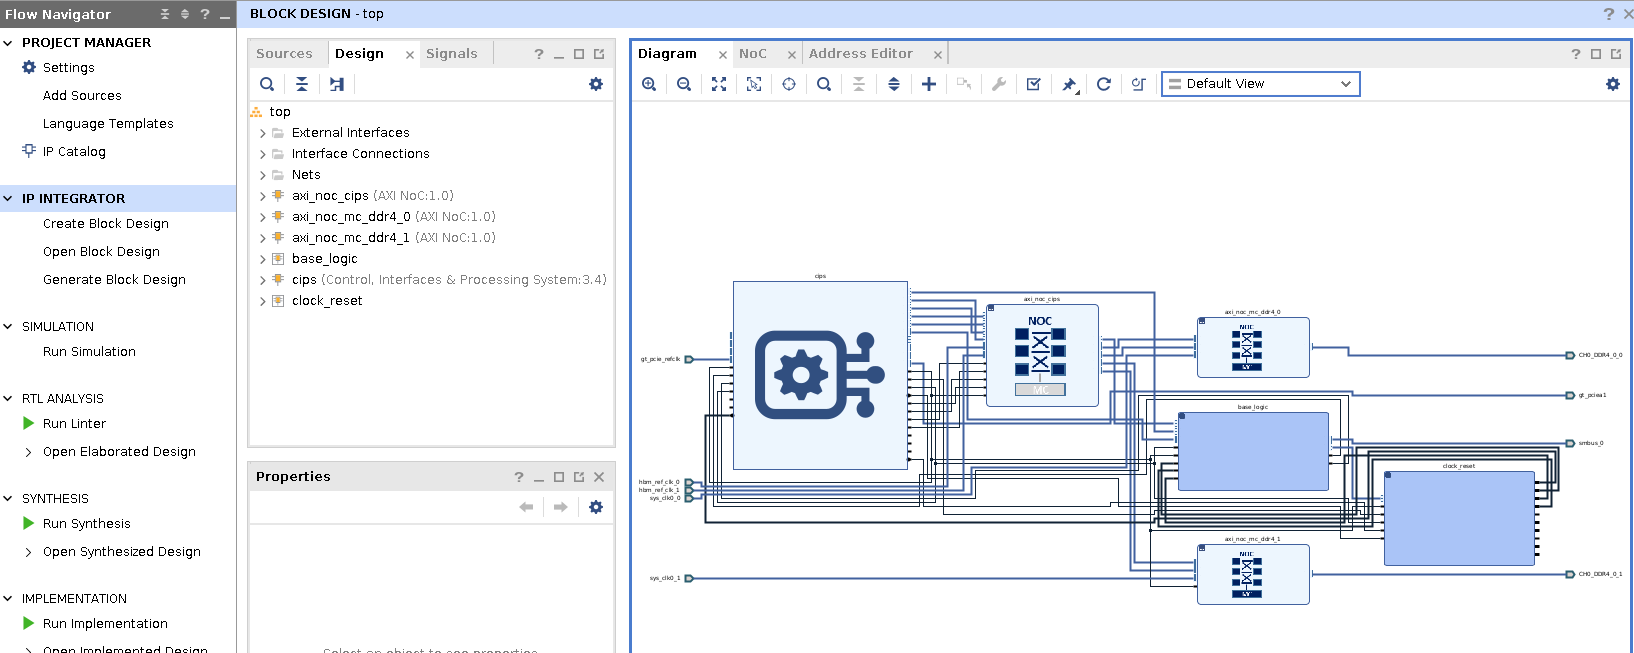The height and width of the screenshot is (653, 1634).
Task: Search the Design hierarchy panel
Action: 267,84
